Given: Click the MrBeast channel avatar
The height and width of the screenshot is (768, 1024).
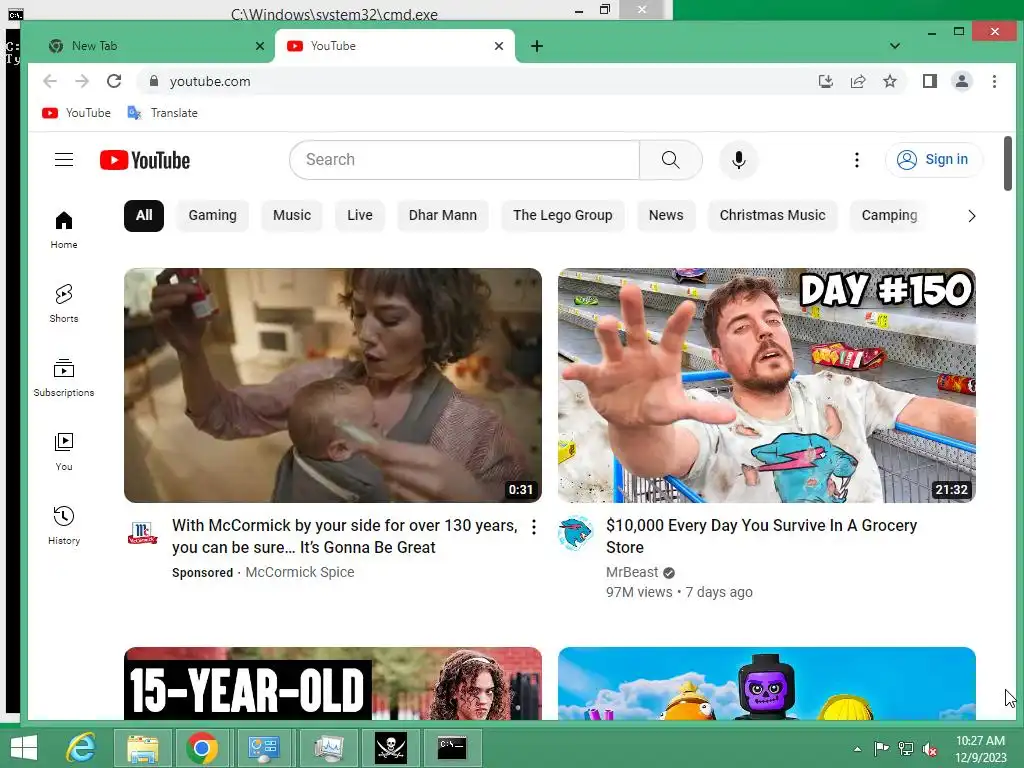Looking at the screenshot, I should (576, 533).
